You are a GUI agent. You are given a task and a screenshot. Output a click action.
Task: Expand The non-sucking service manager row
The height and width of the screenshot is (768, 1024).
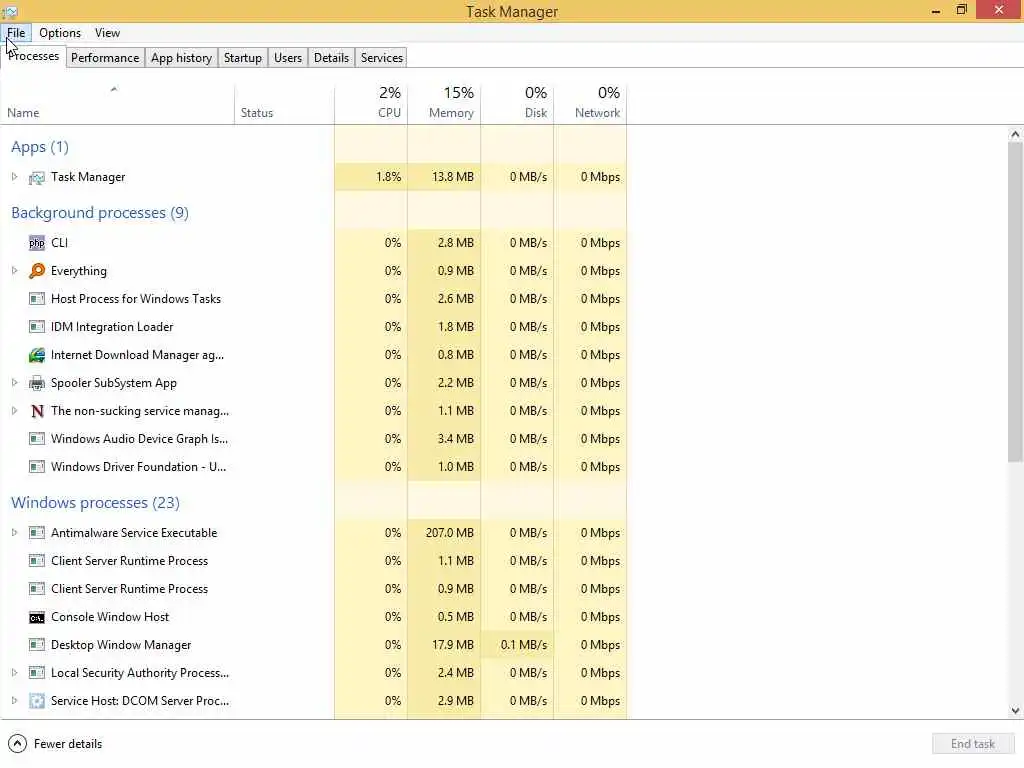coord(14,411)
